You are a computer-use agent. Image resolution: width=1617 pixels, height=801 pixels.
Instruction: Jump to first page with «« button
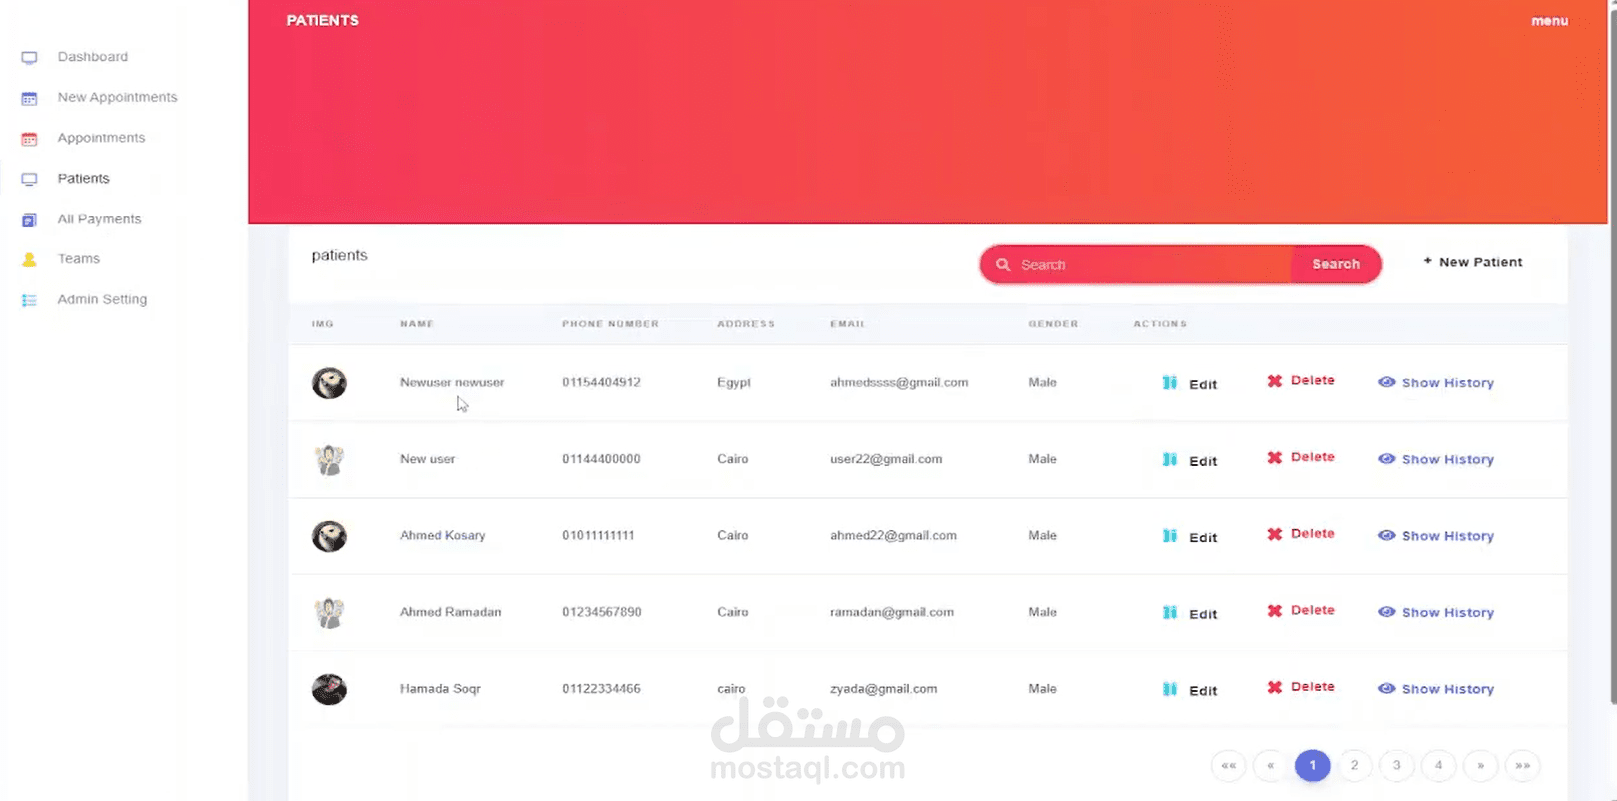1228,765
